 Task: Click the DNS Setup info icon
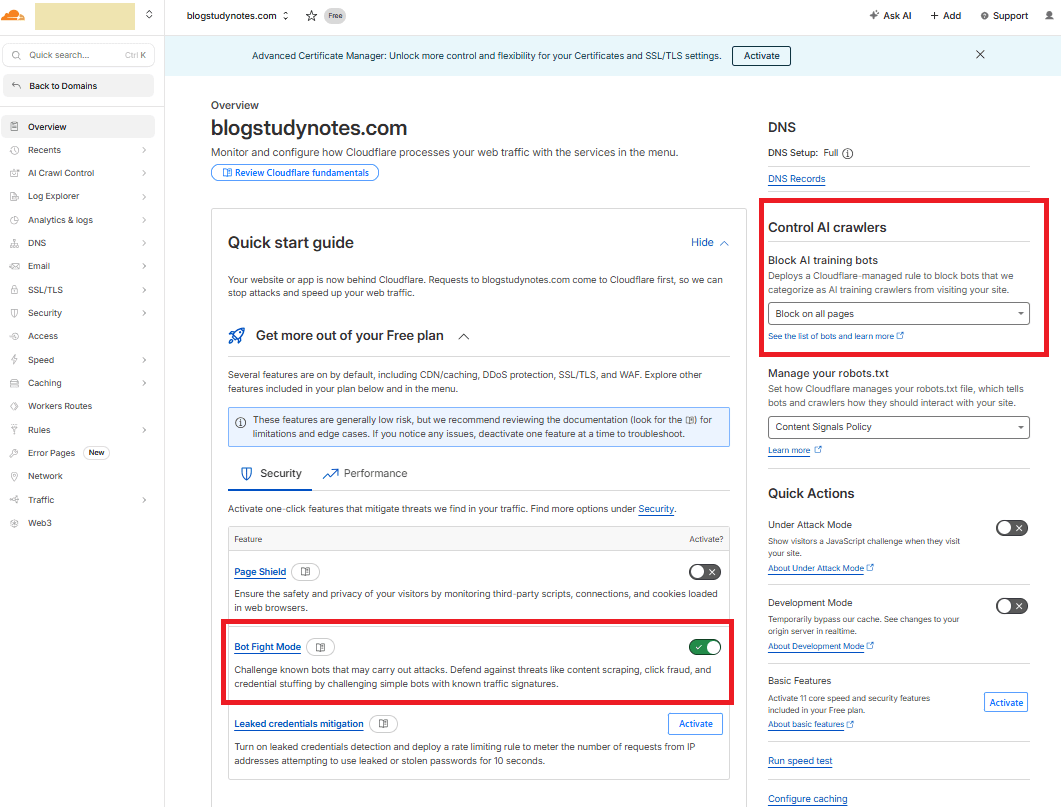click(847, 153)
